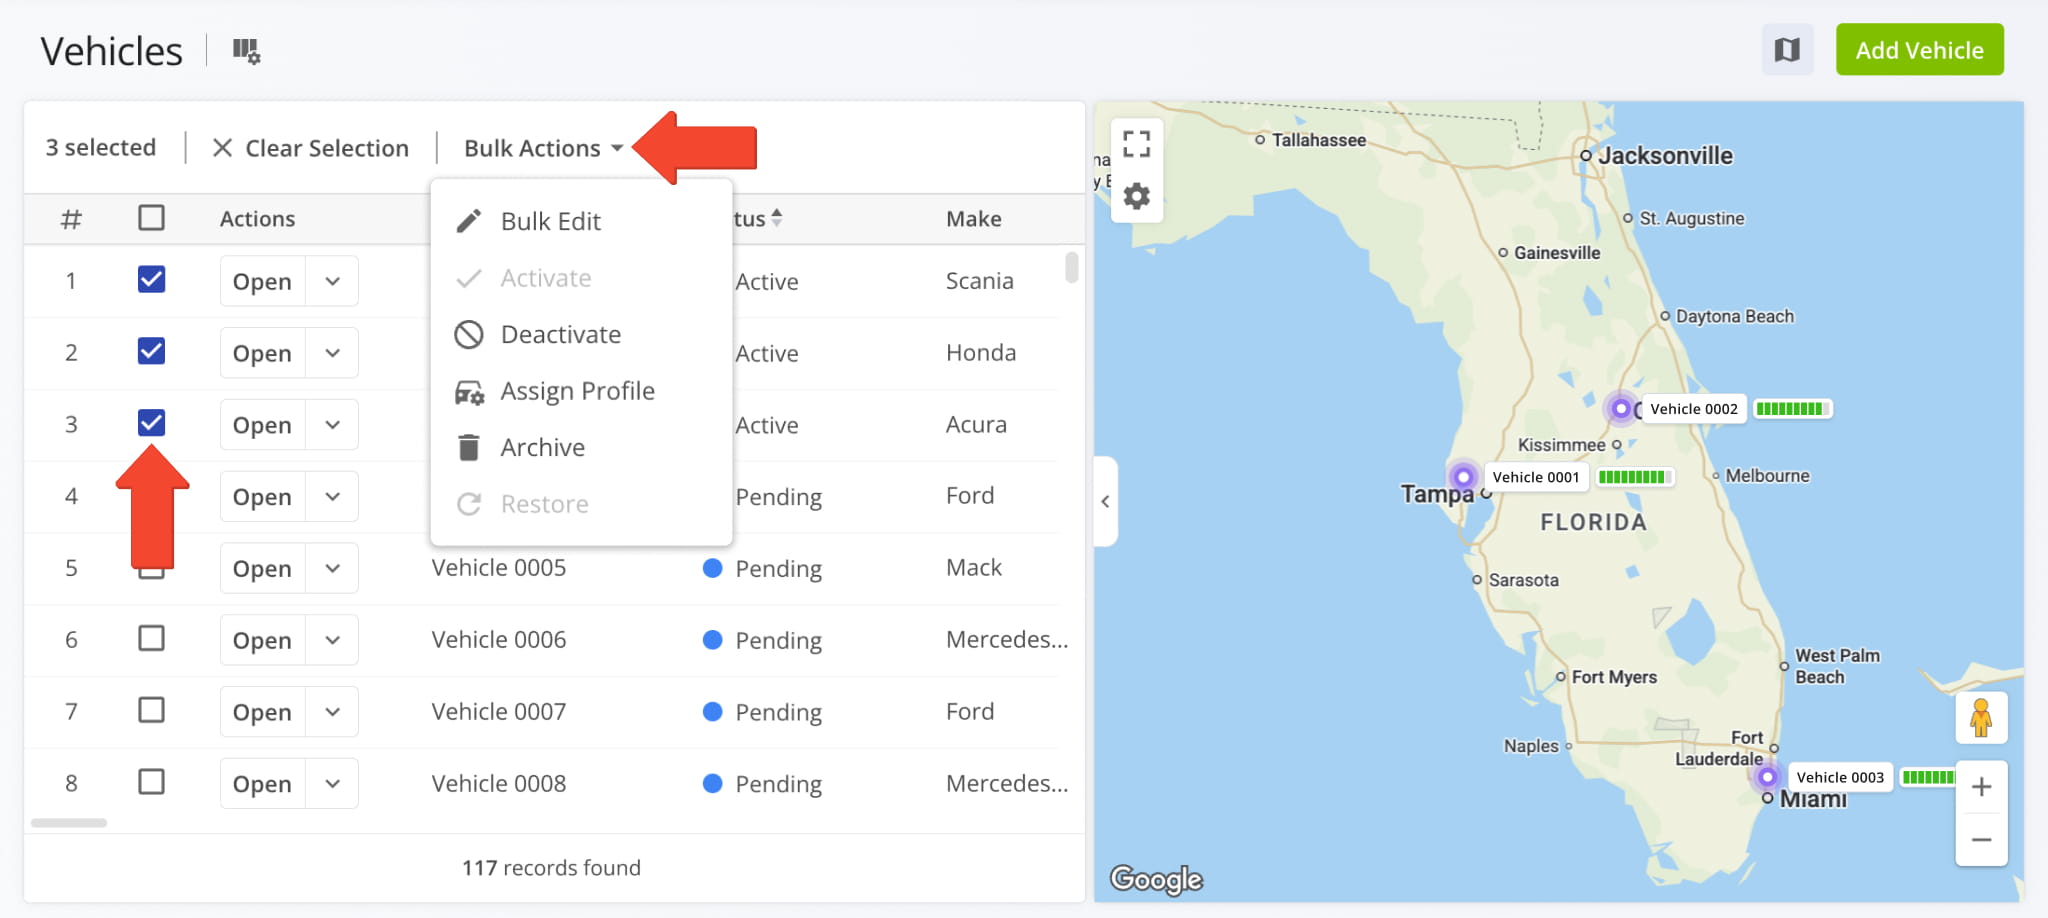
Task: Zoom out on the map
Action: point(1981,840)
